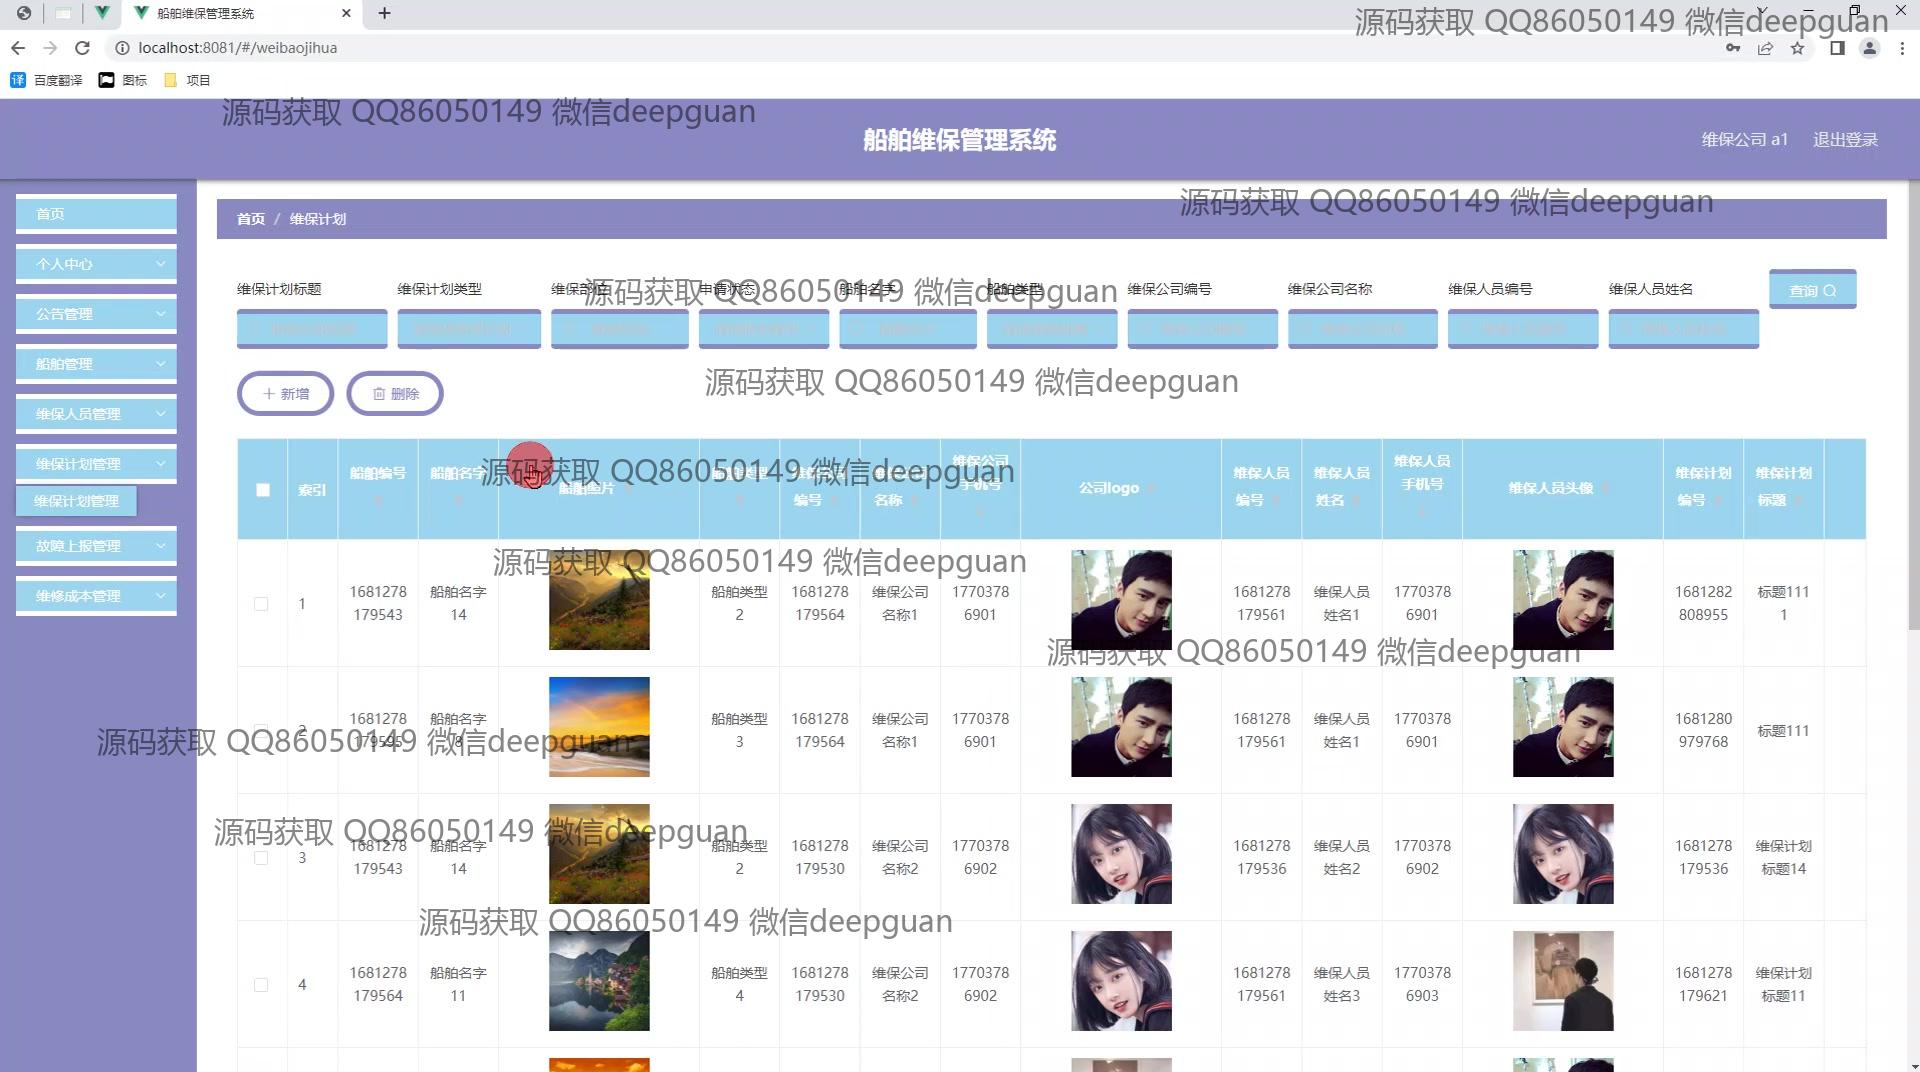Open the 项目 bookmarks folder
Image resolution: width=1920 pixels, height=1072 pixels.
[x=187, y=80]
